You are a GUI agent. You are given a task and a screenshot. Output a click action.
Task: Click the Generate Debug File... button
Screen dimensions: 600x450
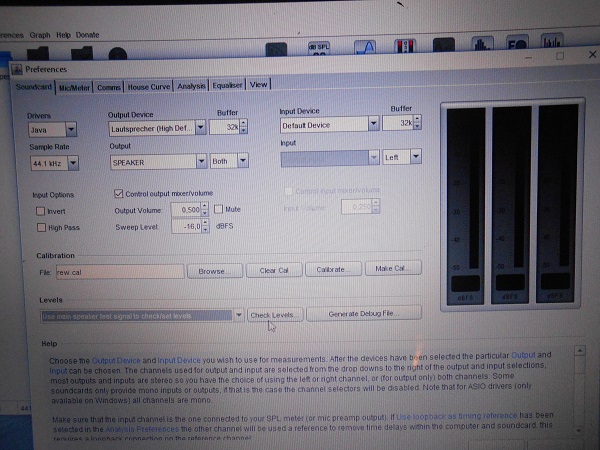point(364,313)
